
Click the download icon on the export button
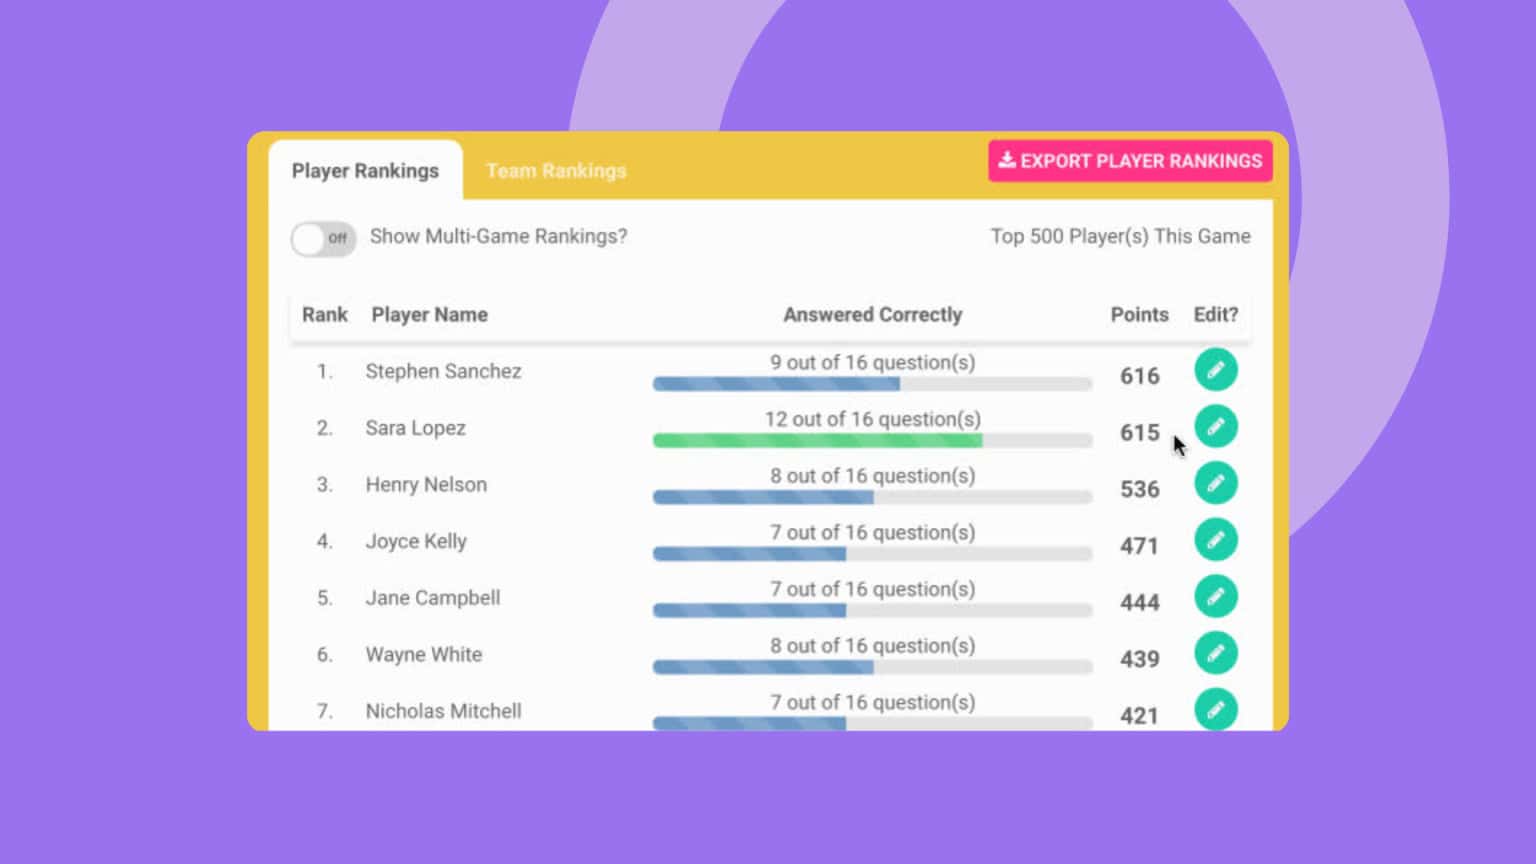(x=1007, y=160)
